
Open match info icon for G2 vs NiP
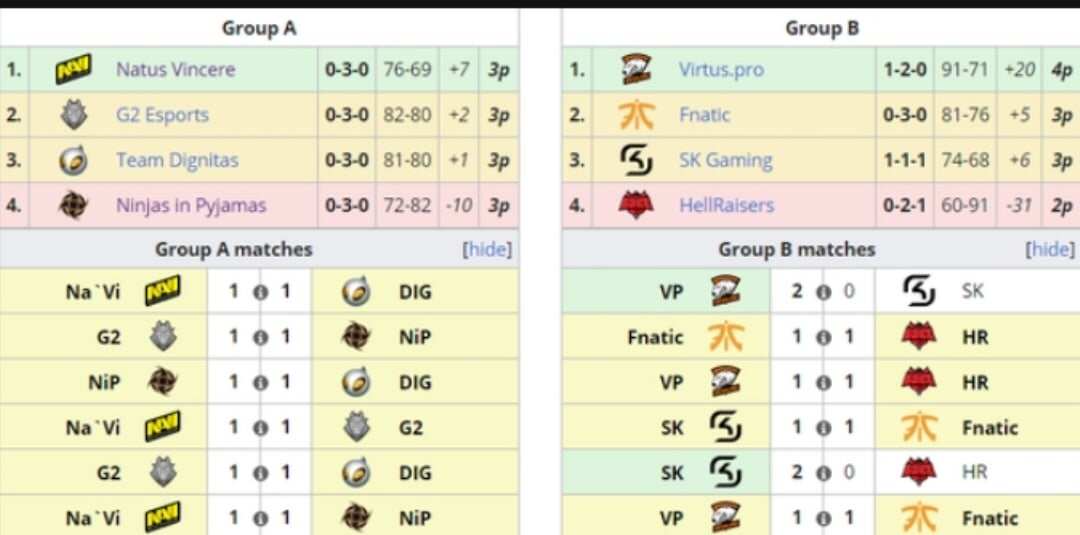(x=260, y=337)
